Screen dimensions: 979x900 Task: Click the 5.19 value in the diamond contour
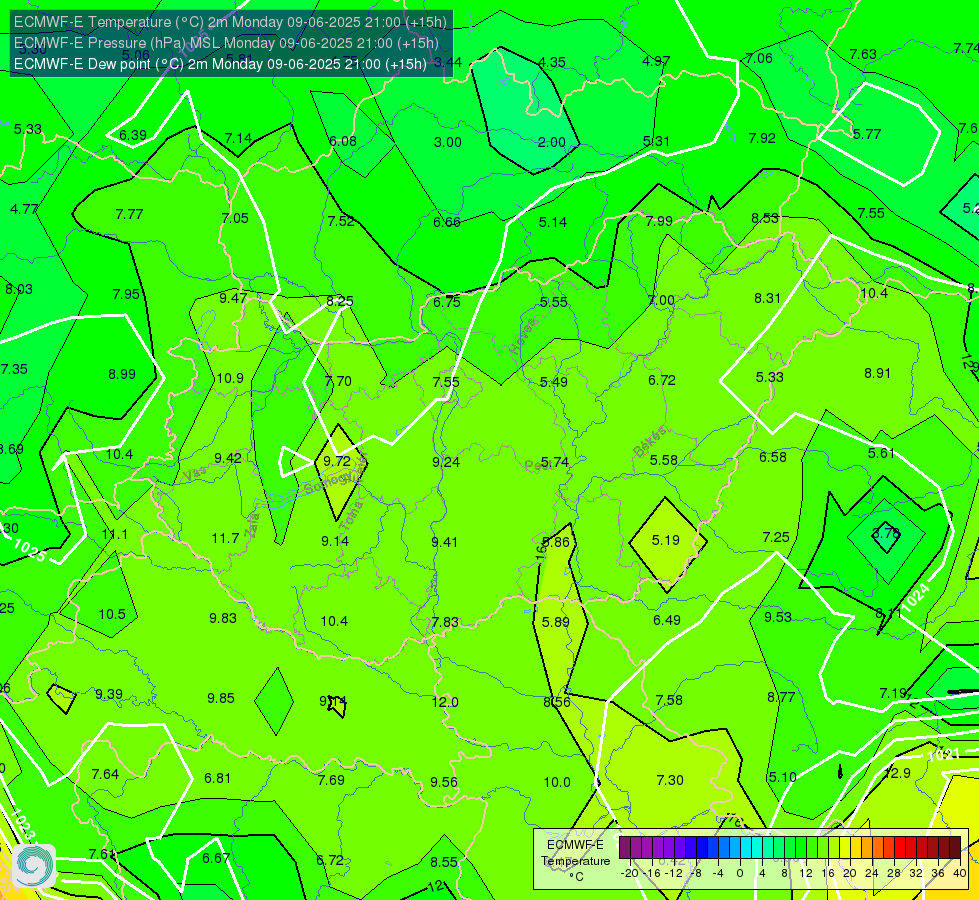tap(666, 540)
